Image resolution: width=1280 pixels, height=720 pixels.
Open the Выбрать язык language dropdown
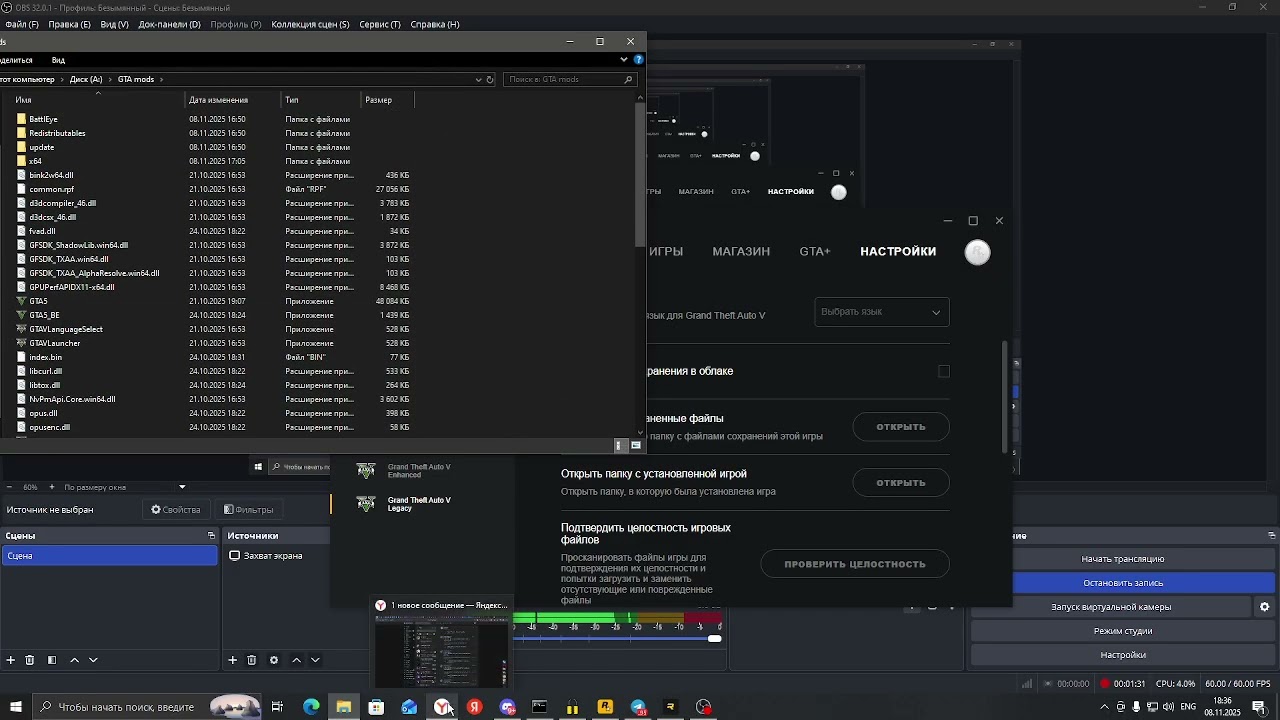coord(881,312)
